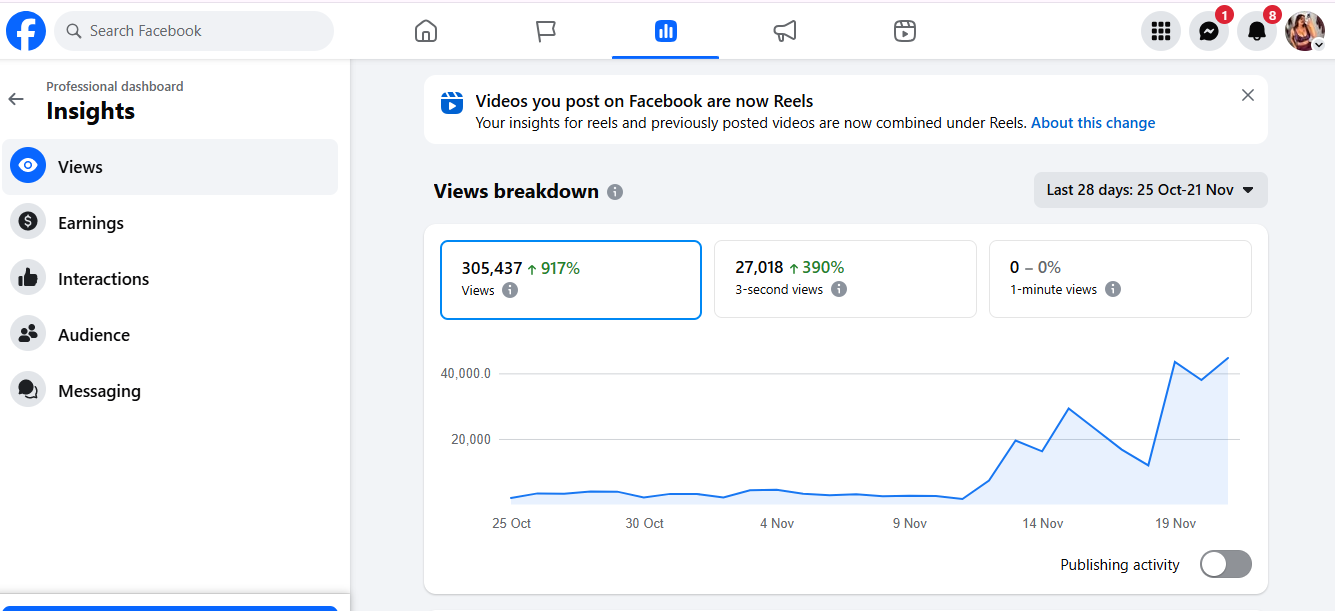The image size is (1335, 611).
Task: Open Interactions in the Insights sidebar
Action: pyautogui.click(x=103, y=279)
